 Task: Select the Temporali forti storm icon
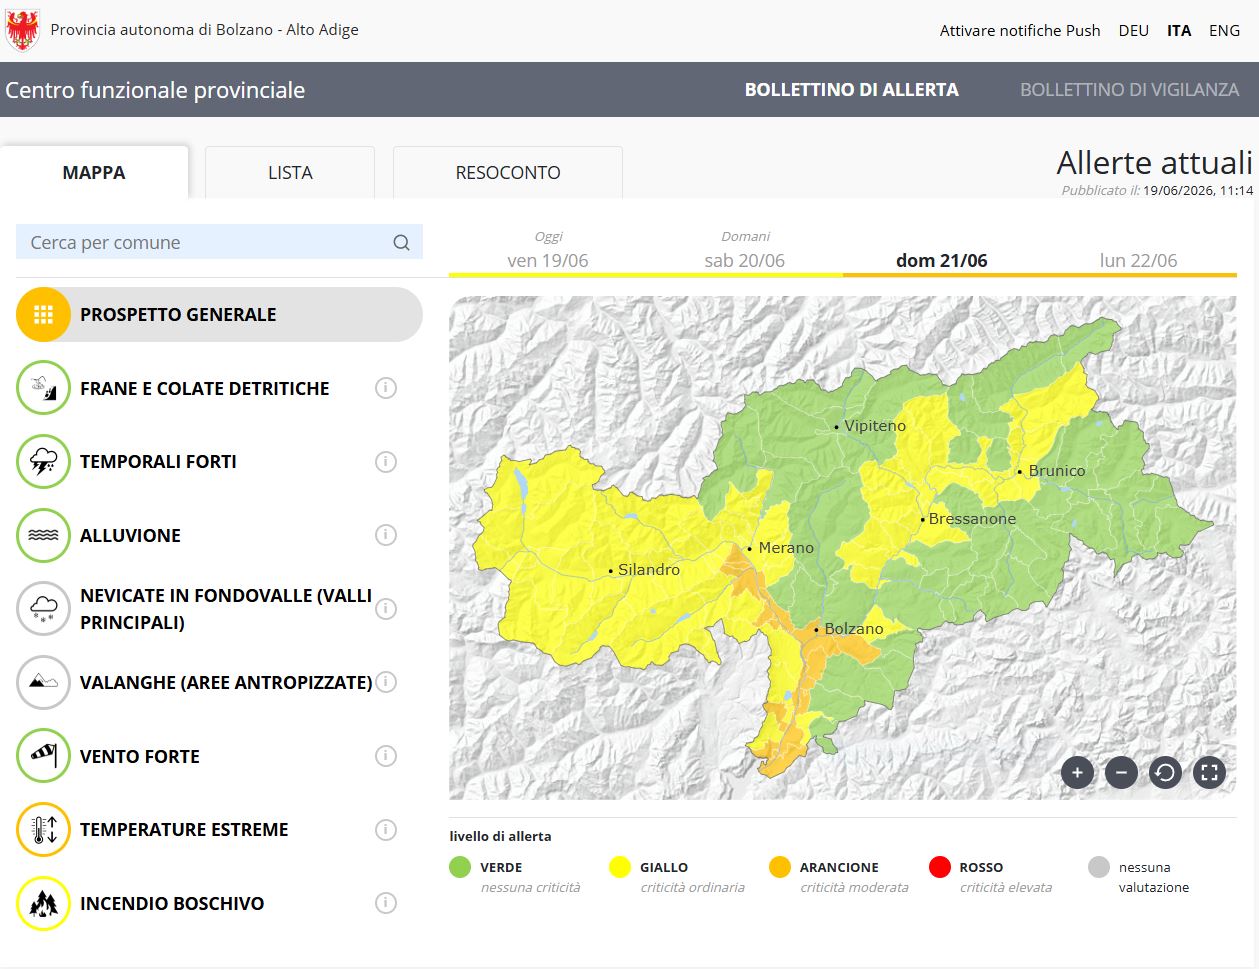tap(43, 462)
